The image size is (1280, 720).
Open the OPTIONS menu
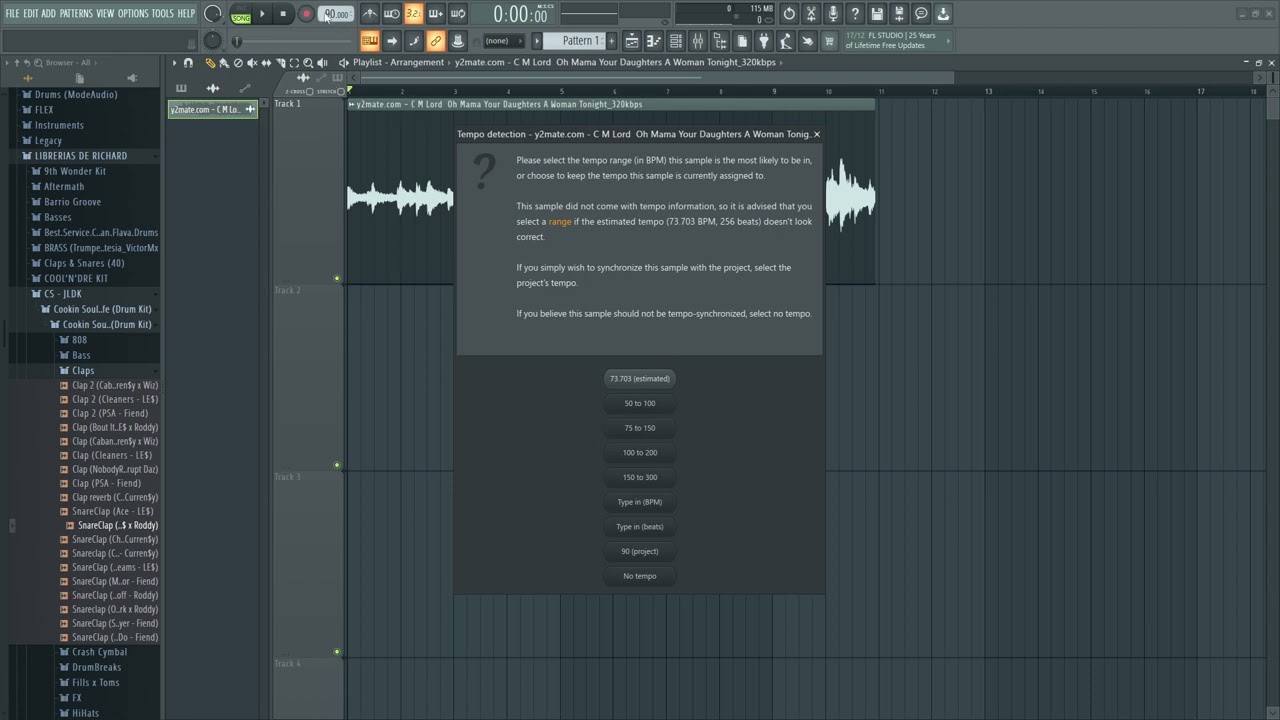pos(133,14)
